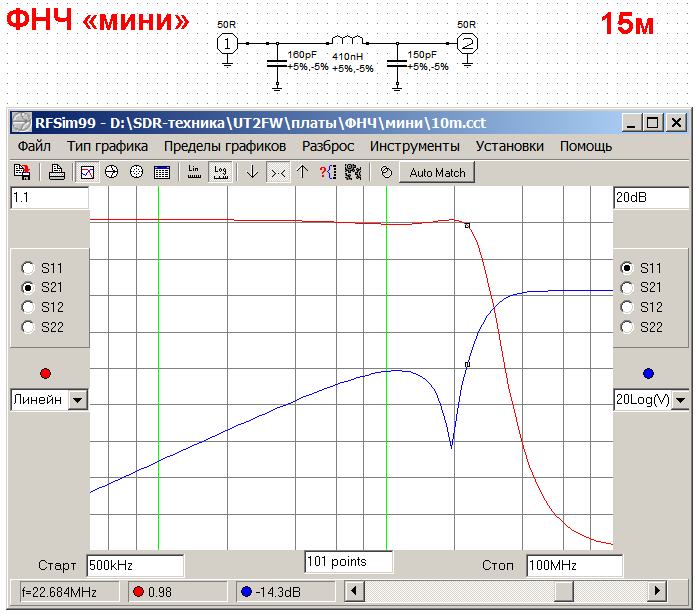Maximize the RFSim99 window
The width and height of the screenshot is (696, 613).
tap(652, 123)
